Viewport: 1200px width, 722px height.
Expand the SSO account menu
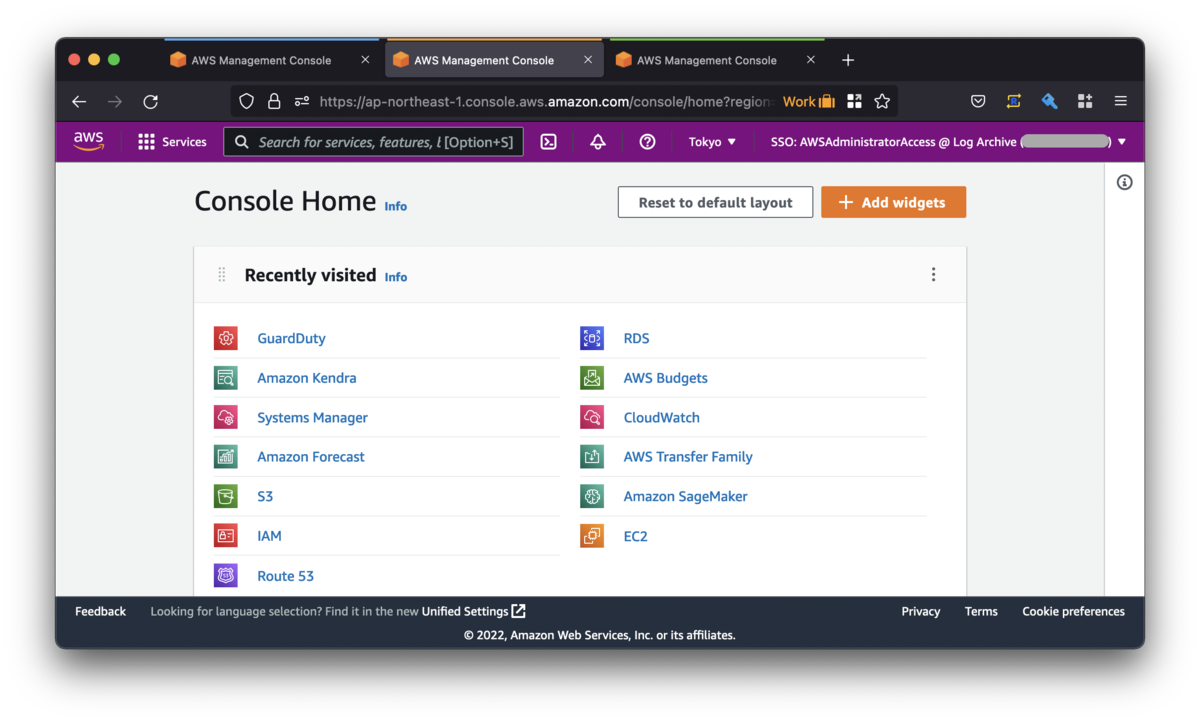(948, 142)
